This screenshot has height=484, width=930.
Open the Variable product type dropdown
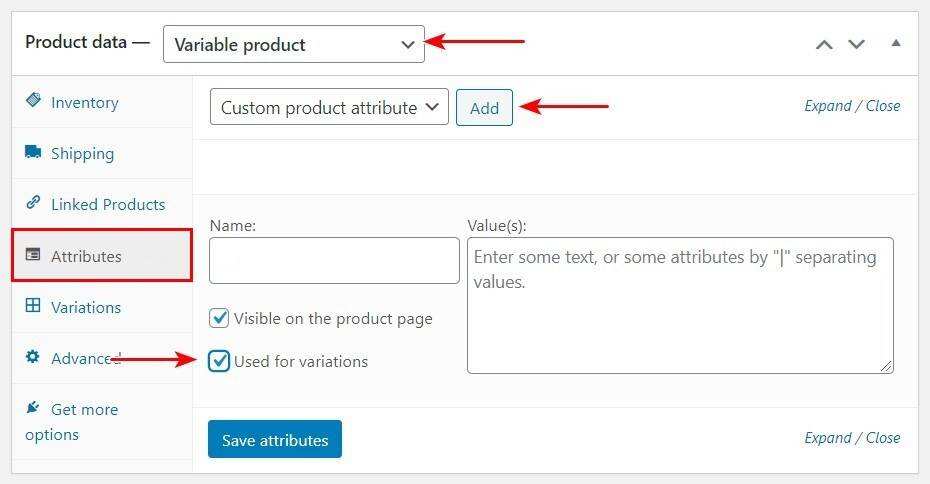tap(293, 44)
